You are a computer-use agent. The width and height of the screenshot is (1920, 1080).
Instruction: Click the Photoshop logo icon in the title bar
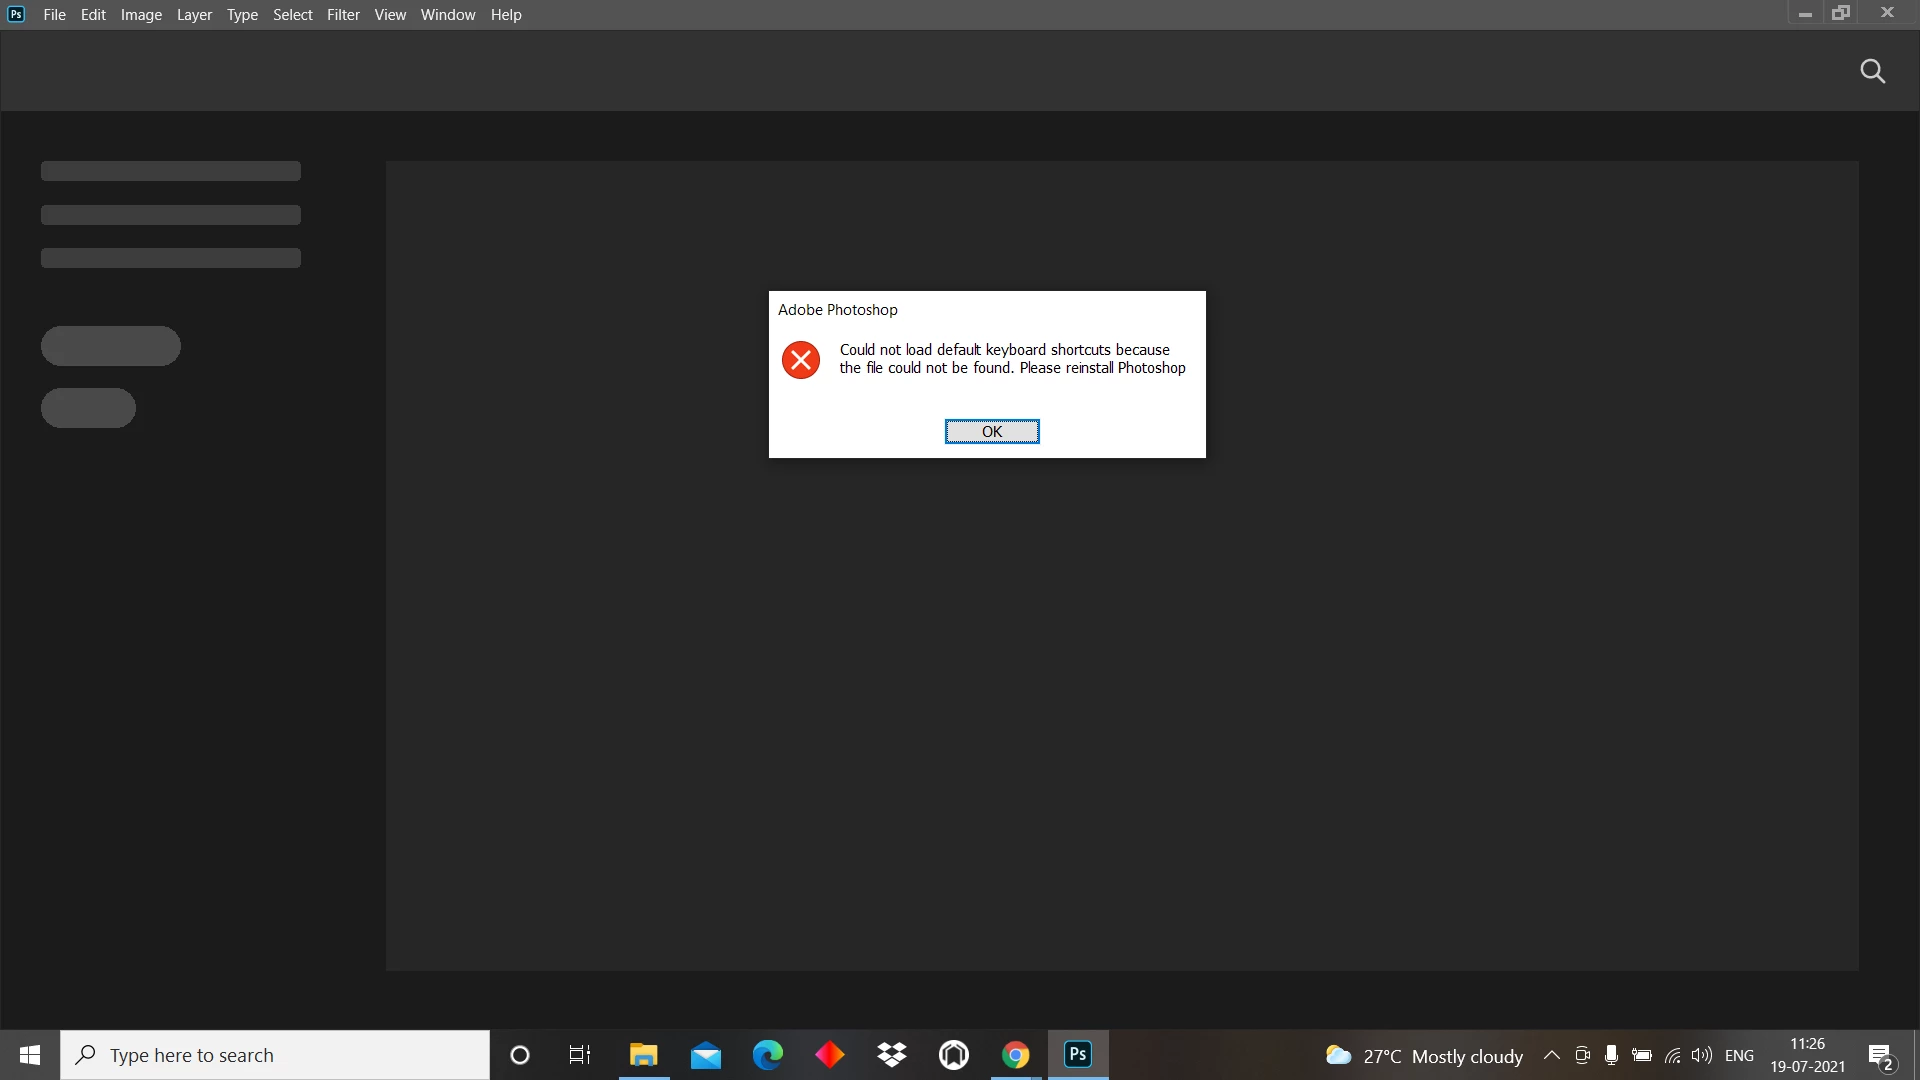coord(16,14)
